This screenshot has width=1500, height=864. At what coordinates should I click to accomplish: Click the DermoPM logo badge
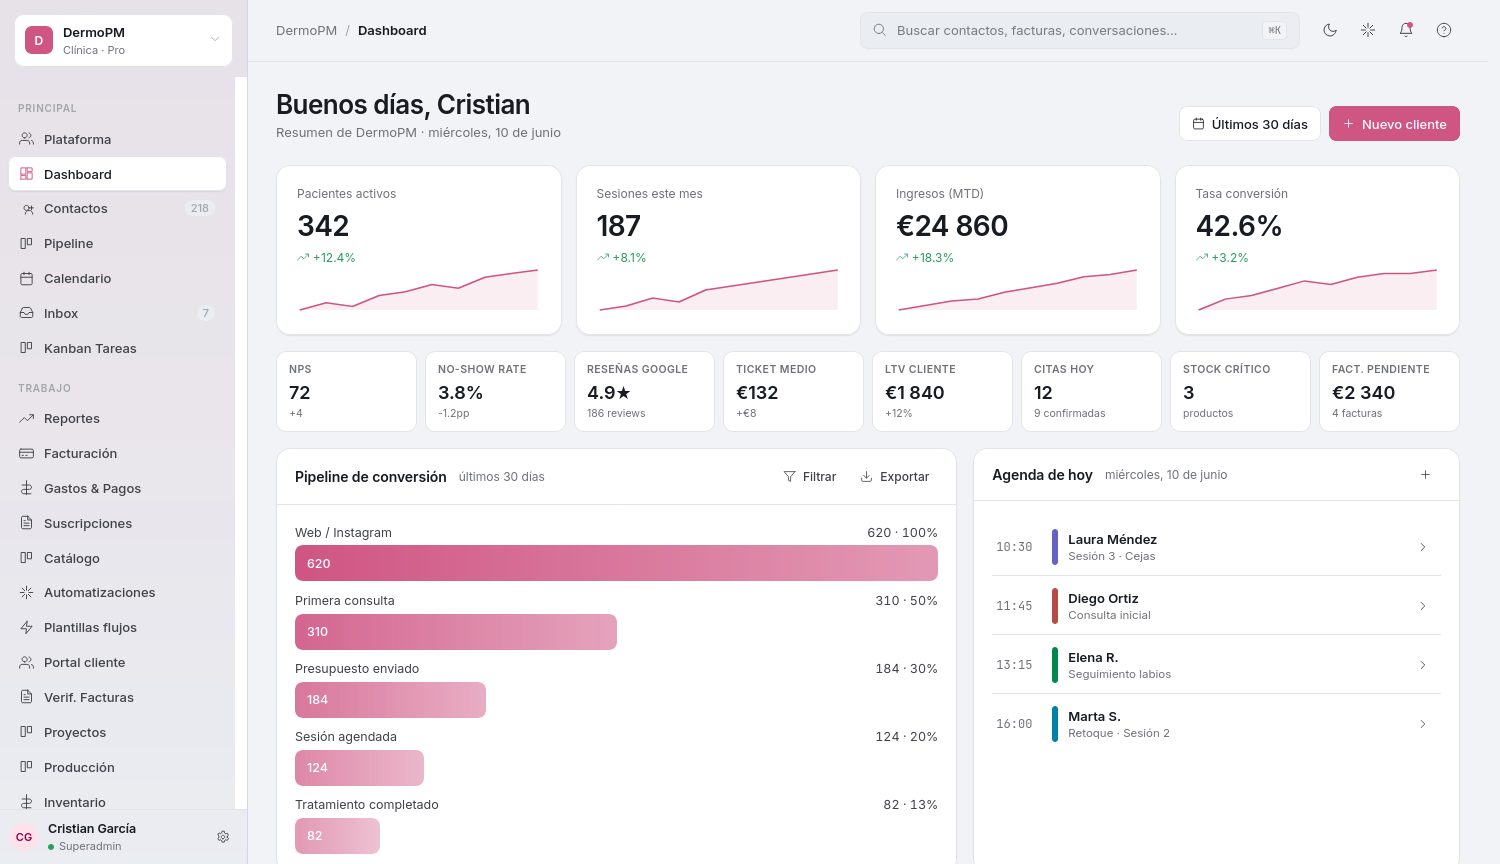coord(39,40)
